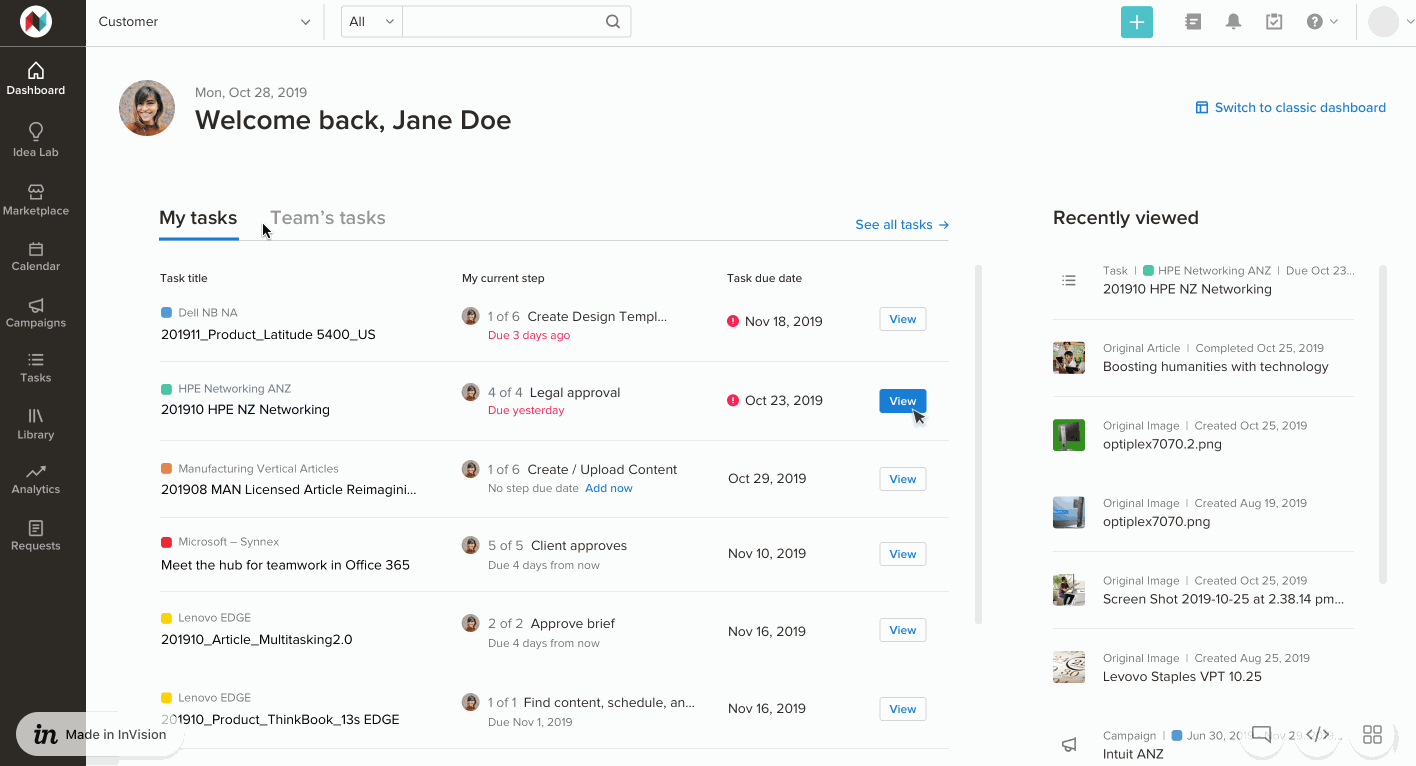Viewport: 1416px width, 766px height.
Task: Click the teal plus create button
Action: (x=1136, y=22)
